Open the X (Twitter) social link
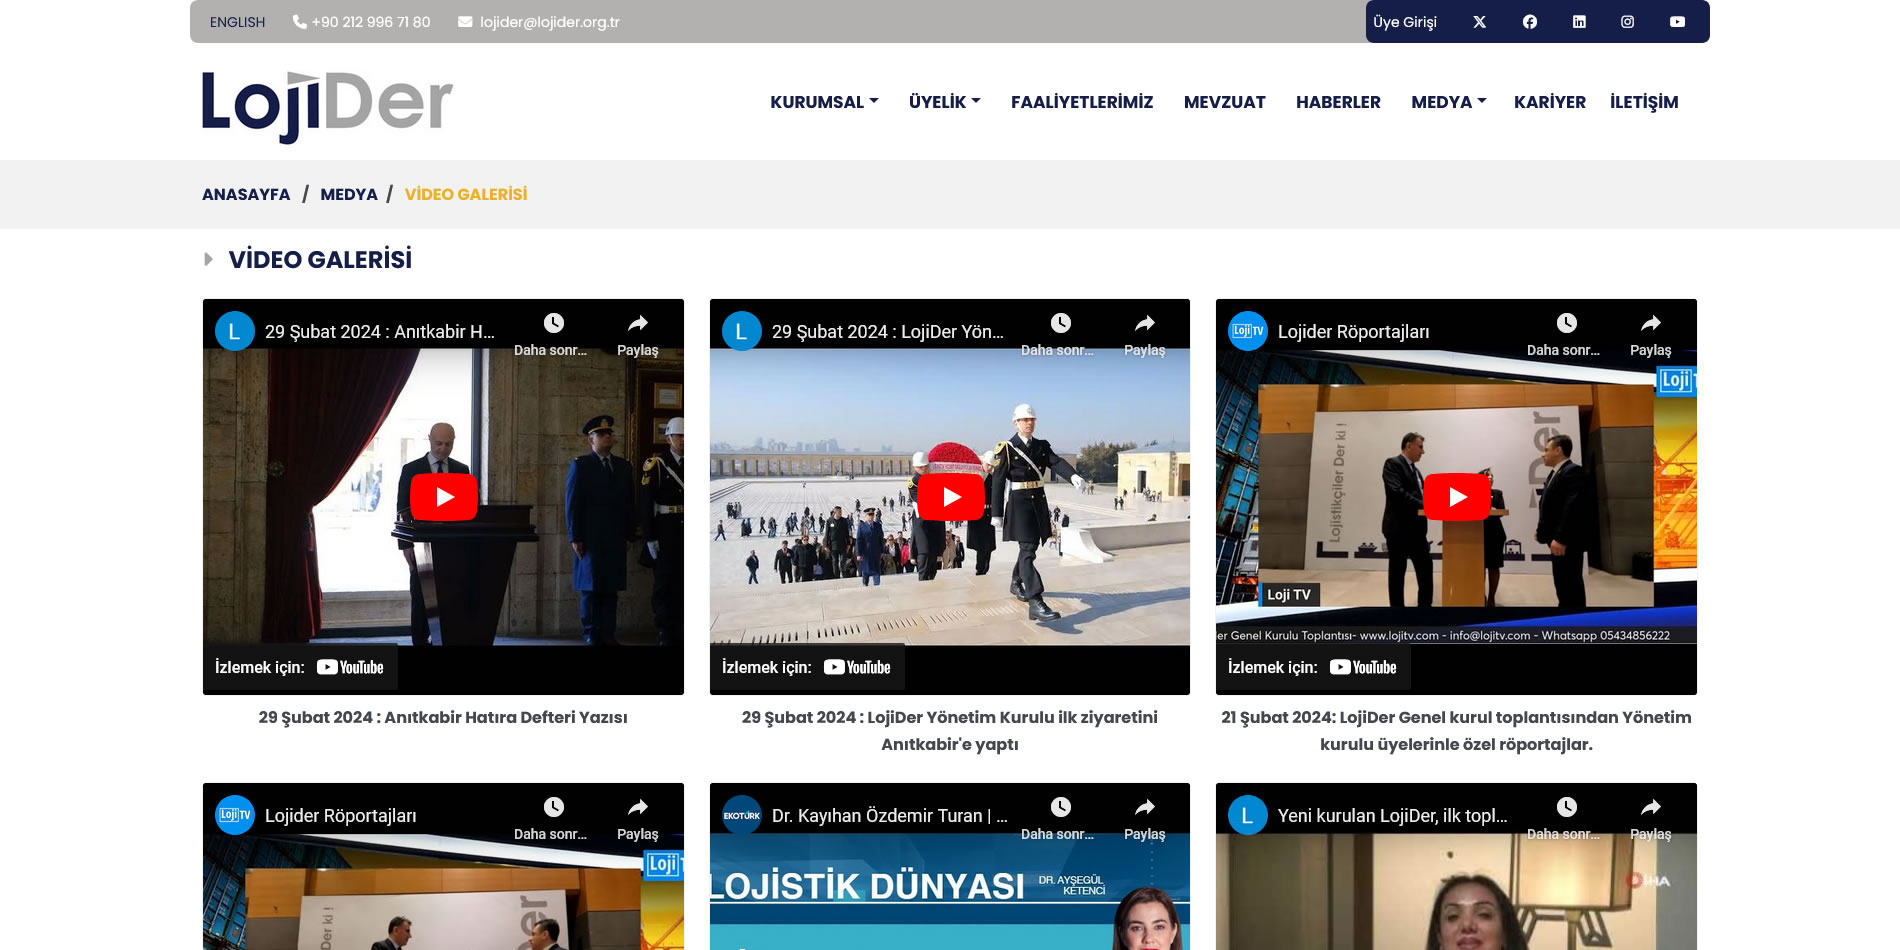Viewport: 1900px width, 950px height. pos(1479,22)
